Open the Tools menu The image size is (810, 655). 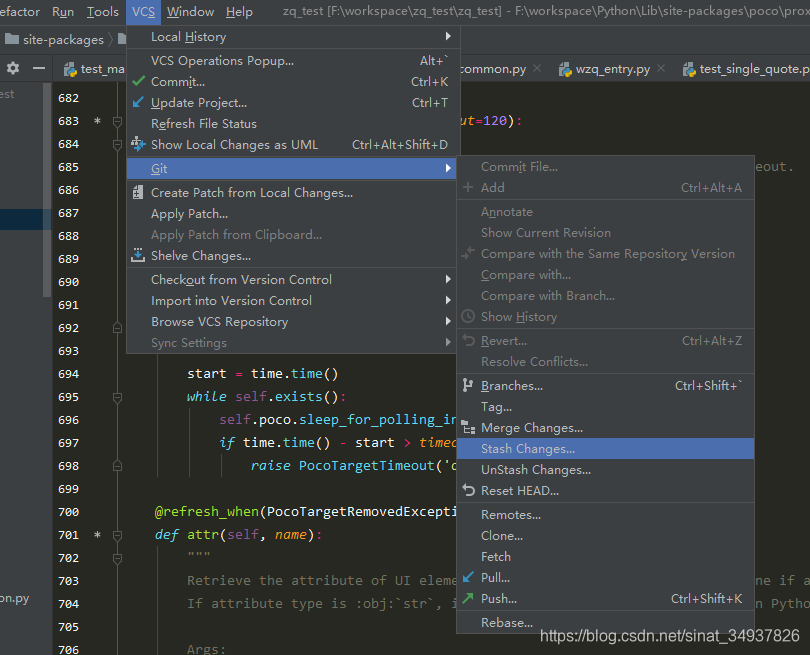point(102,11)
